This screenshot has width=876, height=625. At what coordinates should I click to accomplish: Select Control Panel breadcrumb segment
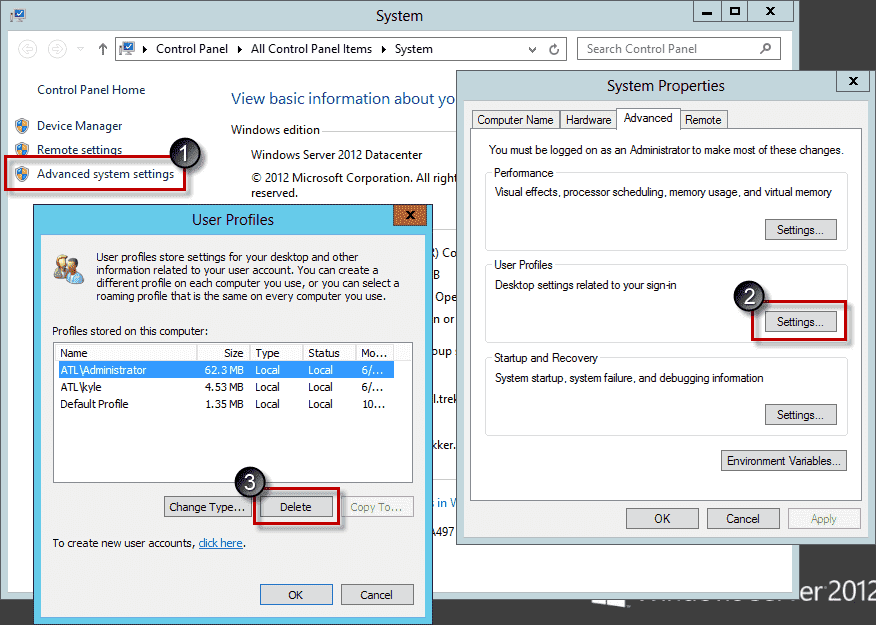pos(192,49)
